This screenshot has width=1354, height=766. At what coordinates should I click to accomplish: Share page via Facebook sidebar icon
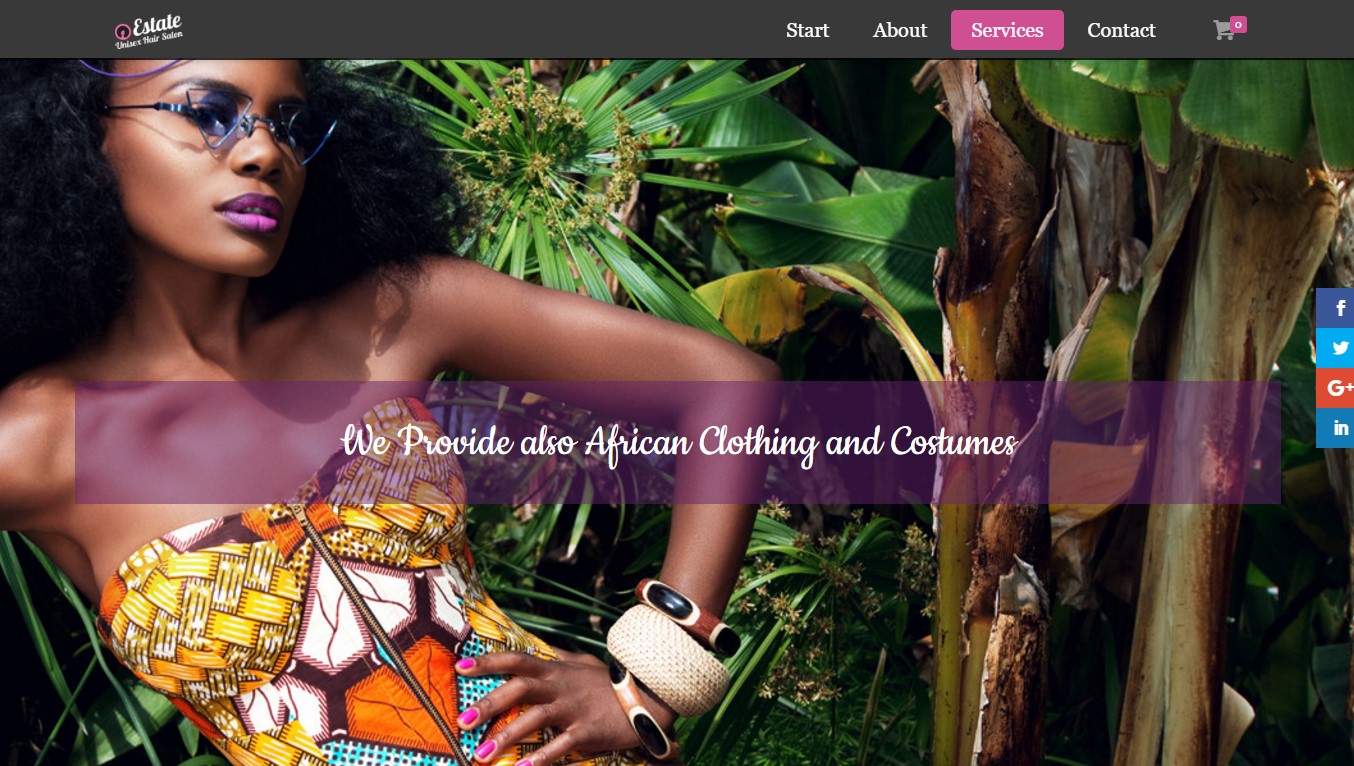(x=1335, y=308)
